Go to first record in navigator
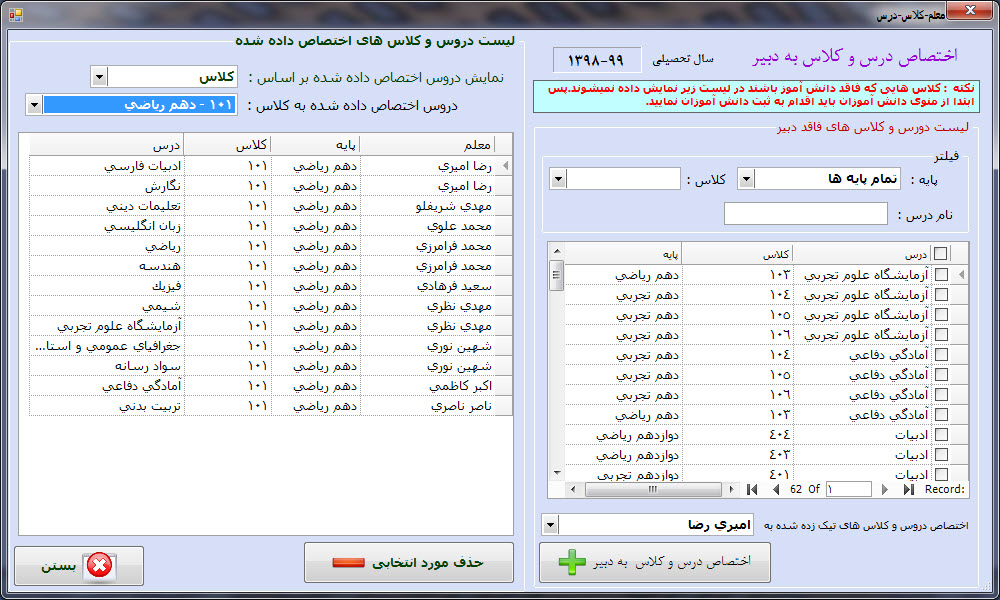 (x=752, y=489)
